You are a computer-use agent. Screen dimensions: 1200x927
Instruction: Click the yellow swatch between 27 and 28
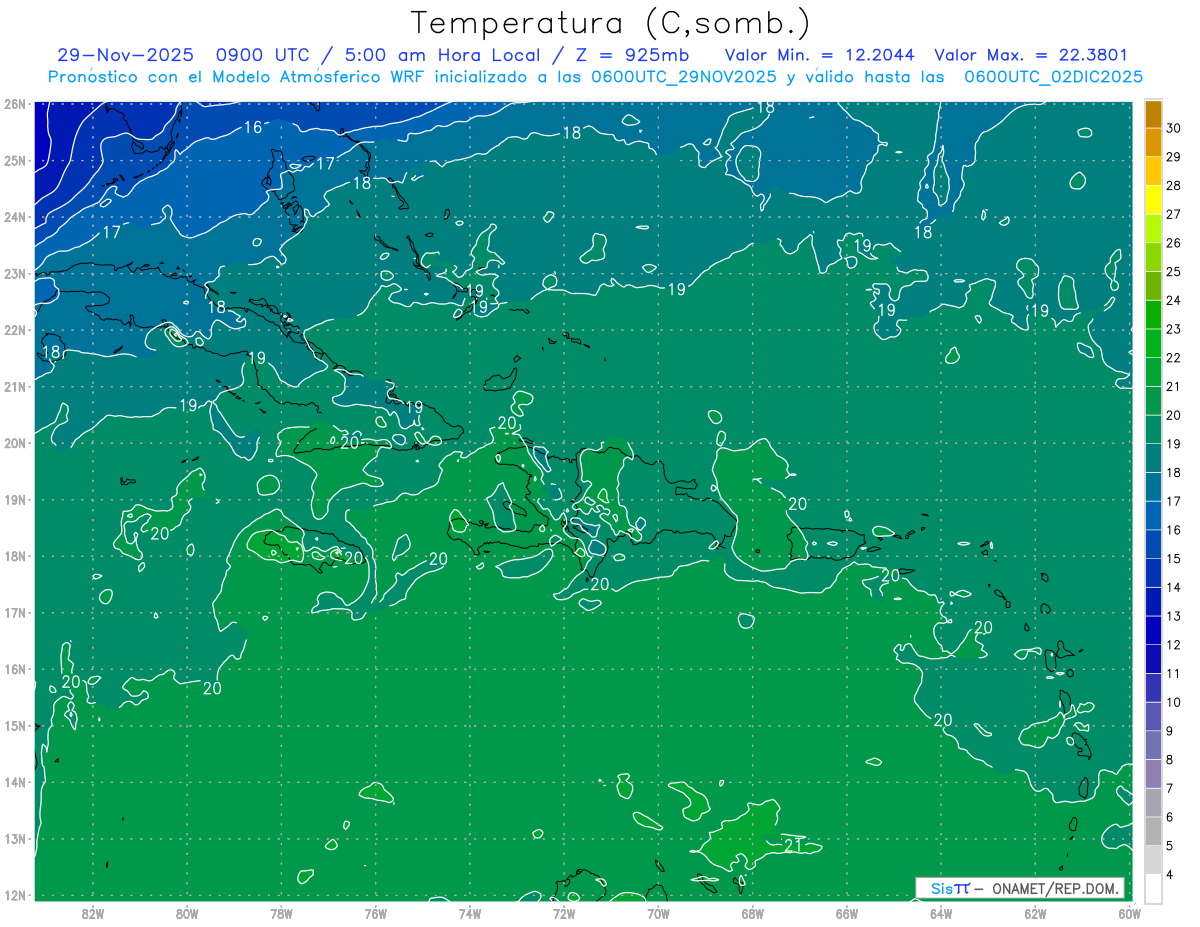click(1153, 199)
